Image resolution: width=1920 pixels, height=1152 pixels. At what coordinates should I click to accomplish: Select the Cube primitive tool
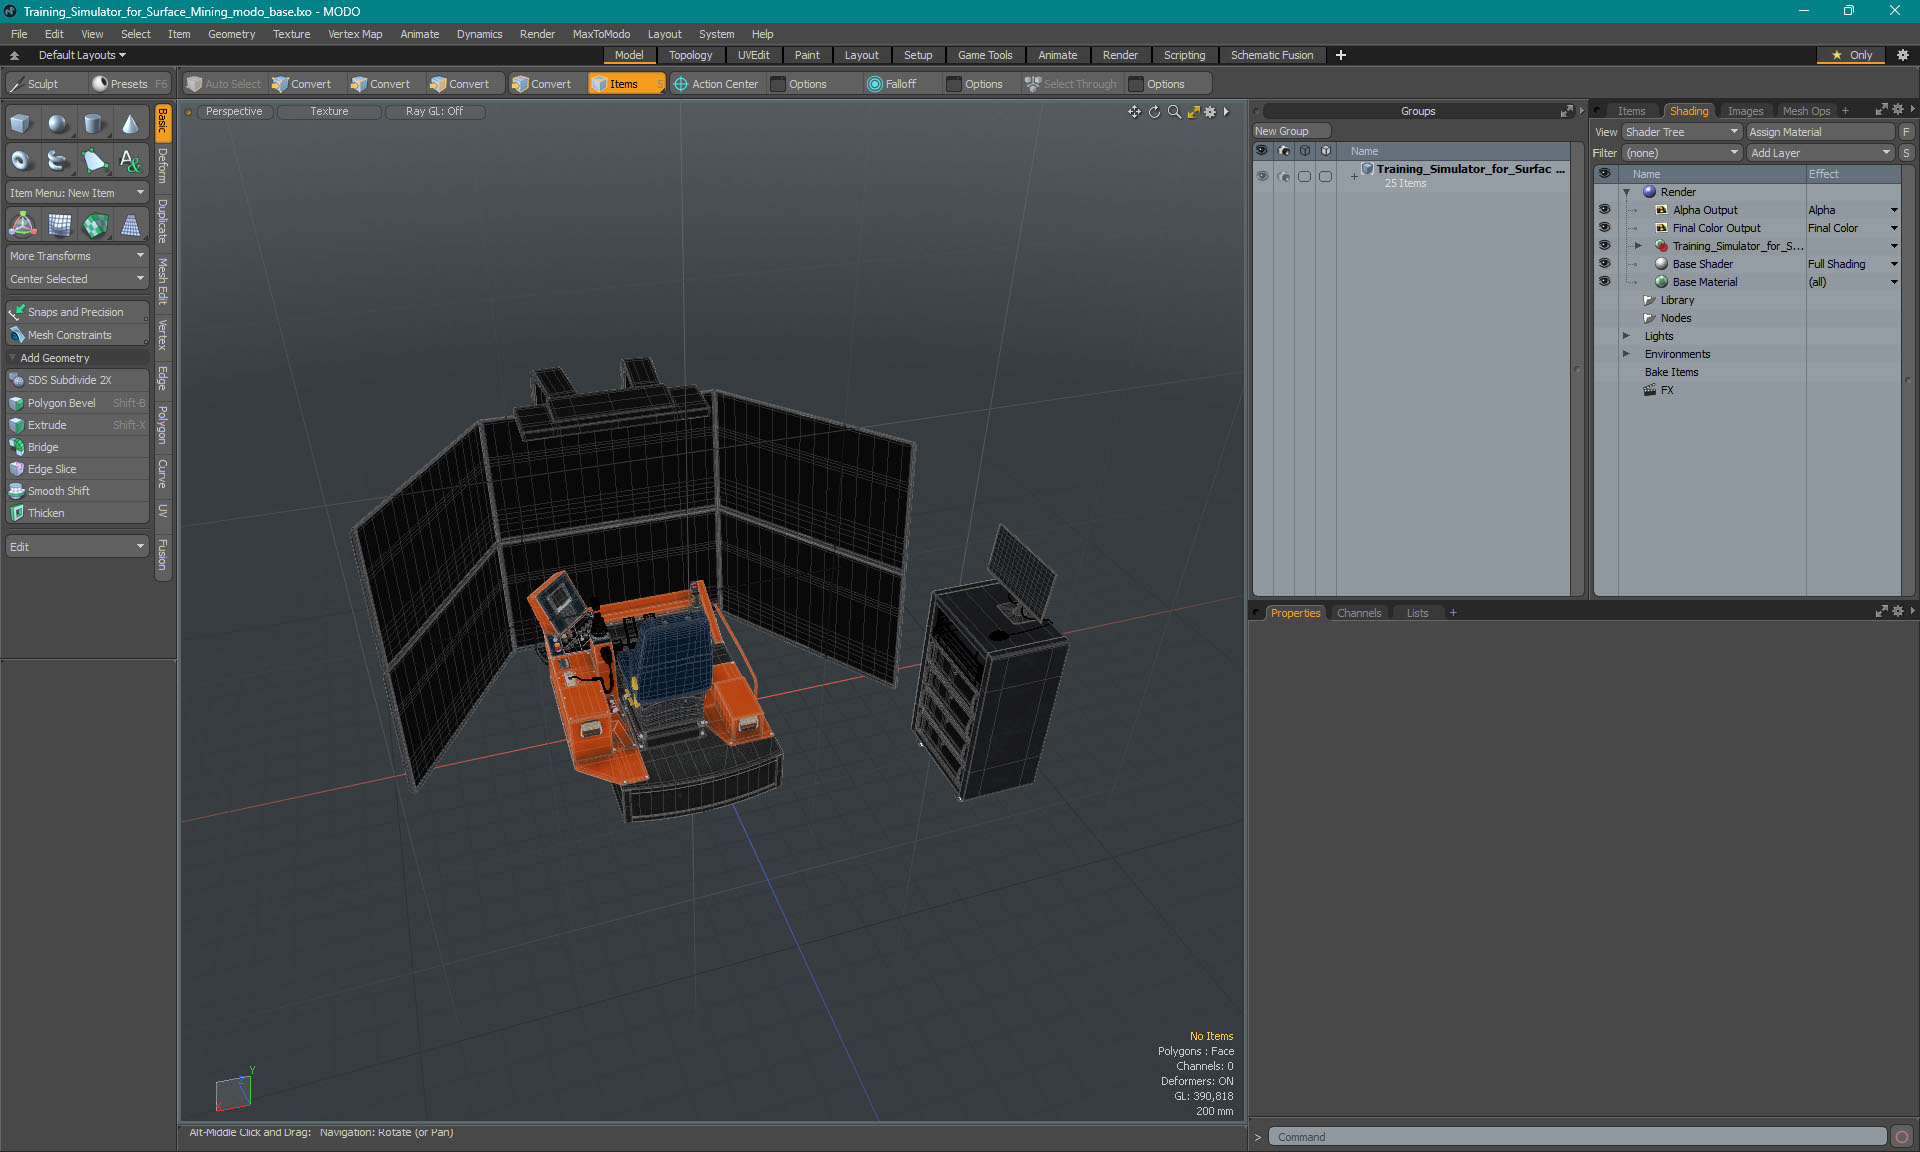pos(21,124)
